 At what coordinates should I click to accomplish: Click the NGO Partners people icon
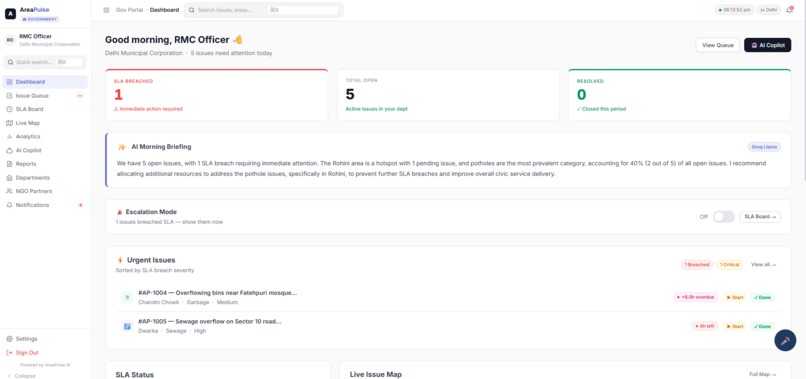pos(9,191)
